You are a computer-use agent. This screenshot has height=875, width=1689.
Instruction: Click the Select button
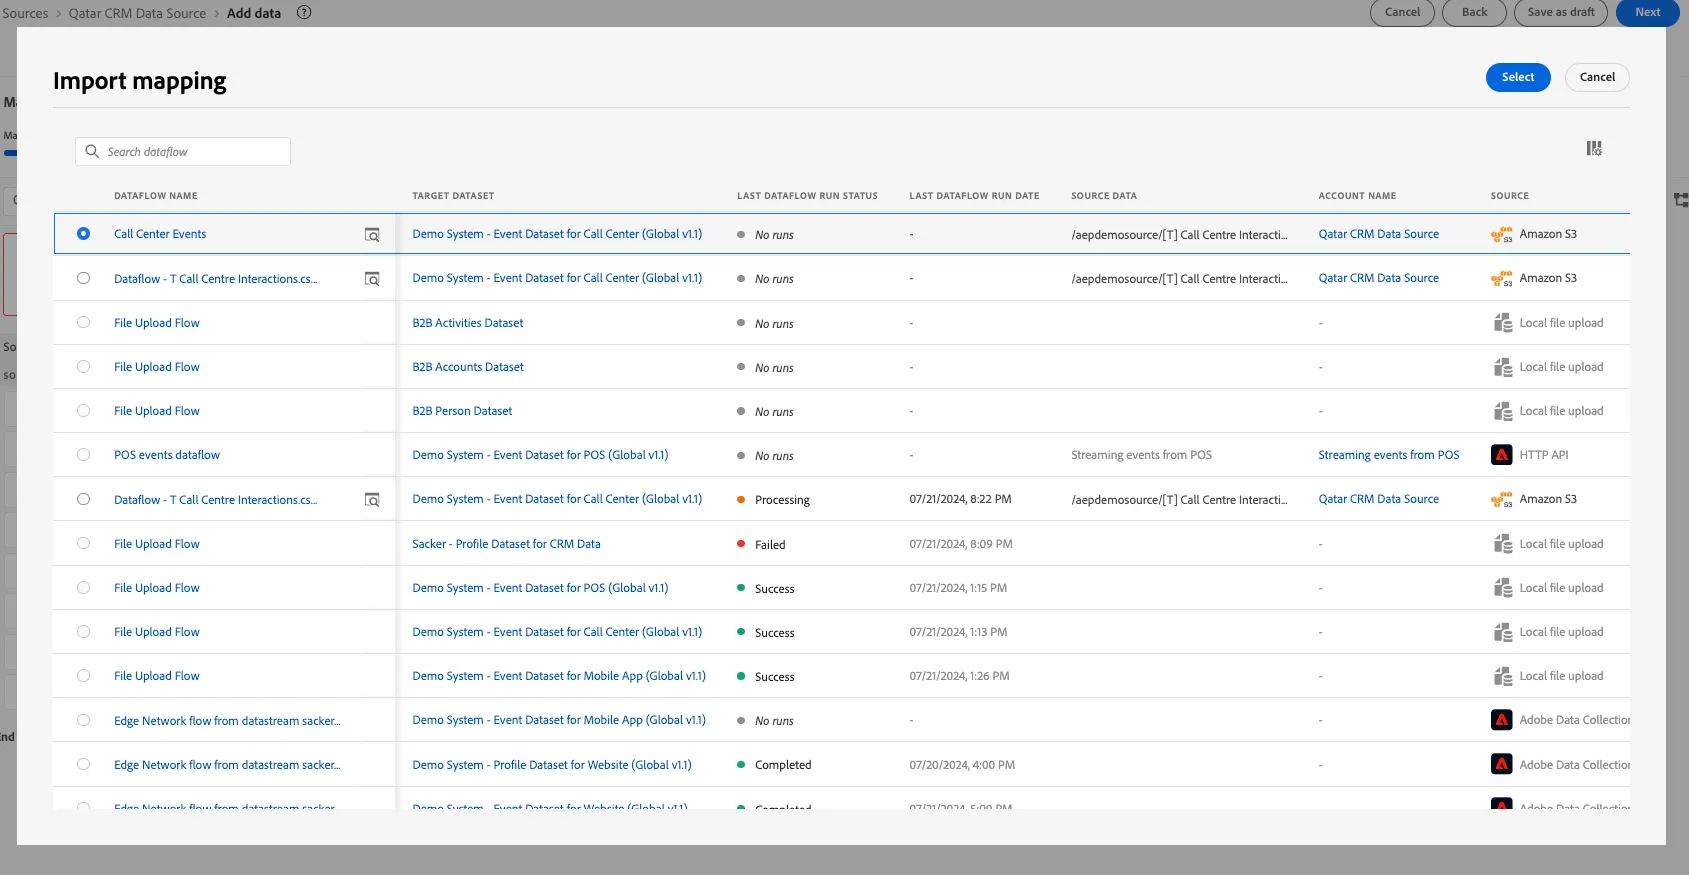coord(1518,77)
